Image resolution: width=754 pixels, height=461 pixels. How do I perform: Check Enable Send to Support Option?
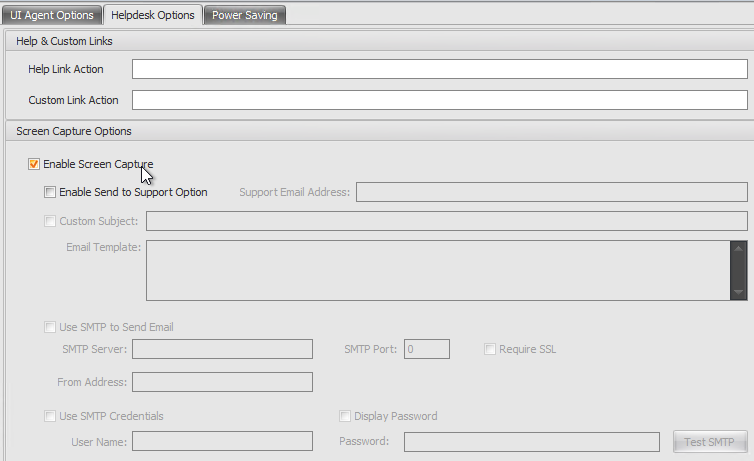[50, 192]
